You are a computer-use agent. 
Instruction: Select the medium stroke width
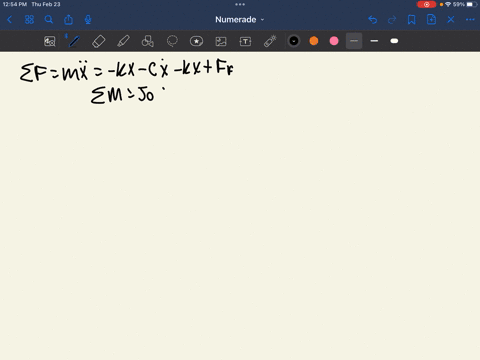click(x=374, y=41)
